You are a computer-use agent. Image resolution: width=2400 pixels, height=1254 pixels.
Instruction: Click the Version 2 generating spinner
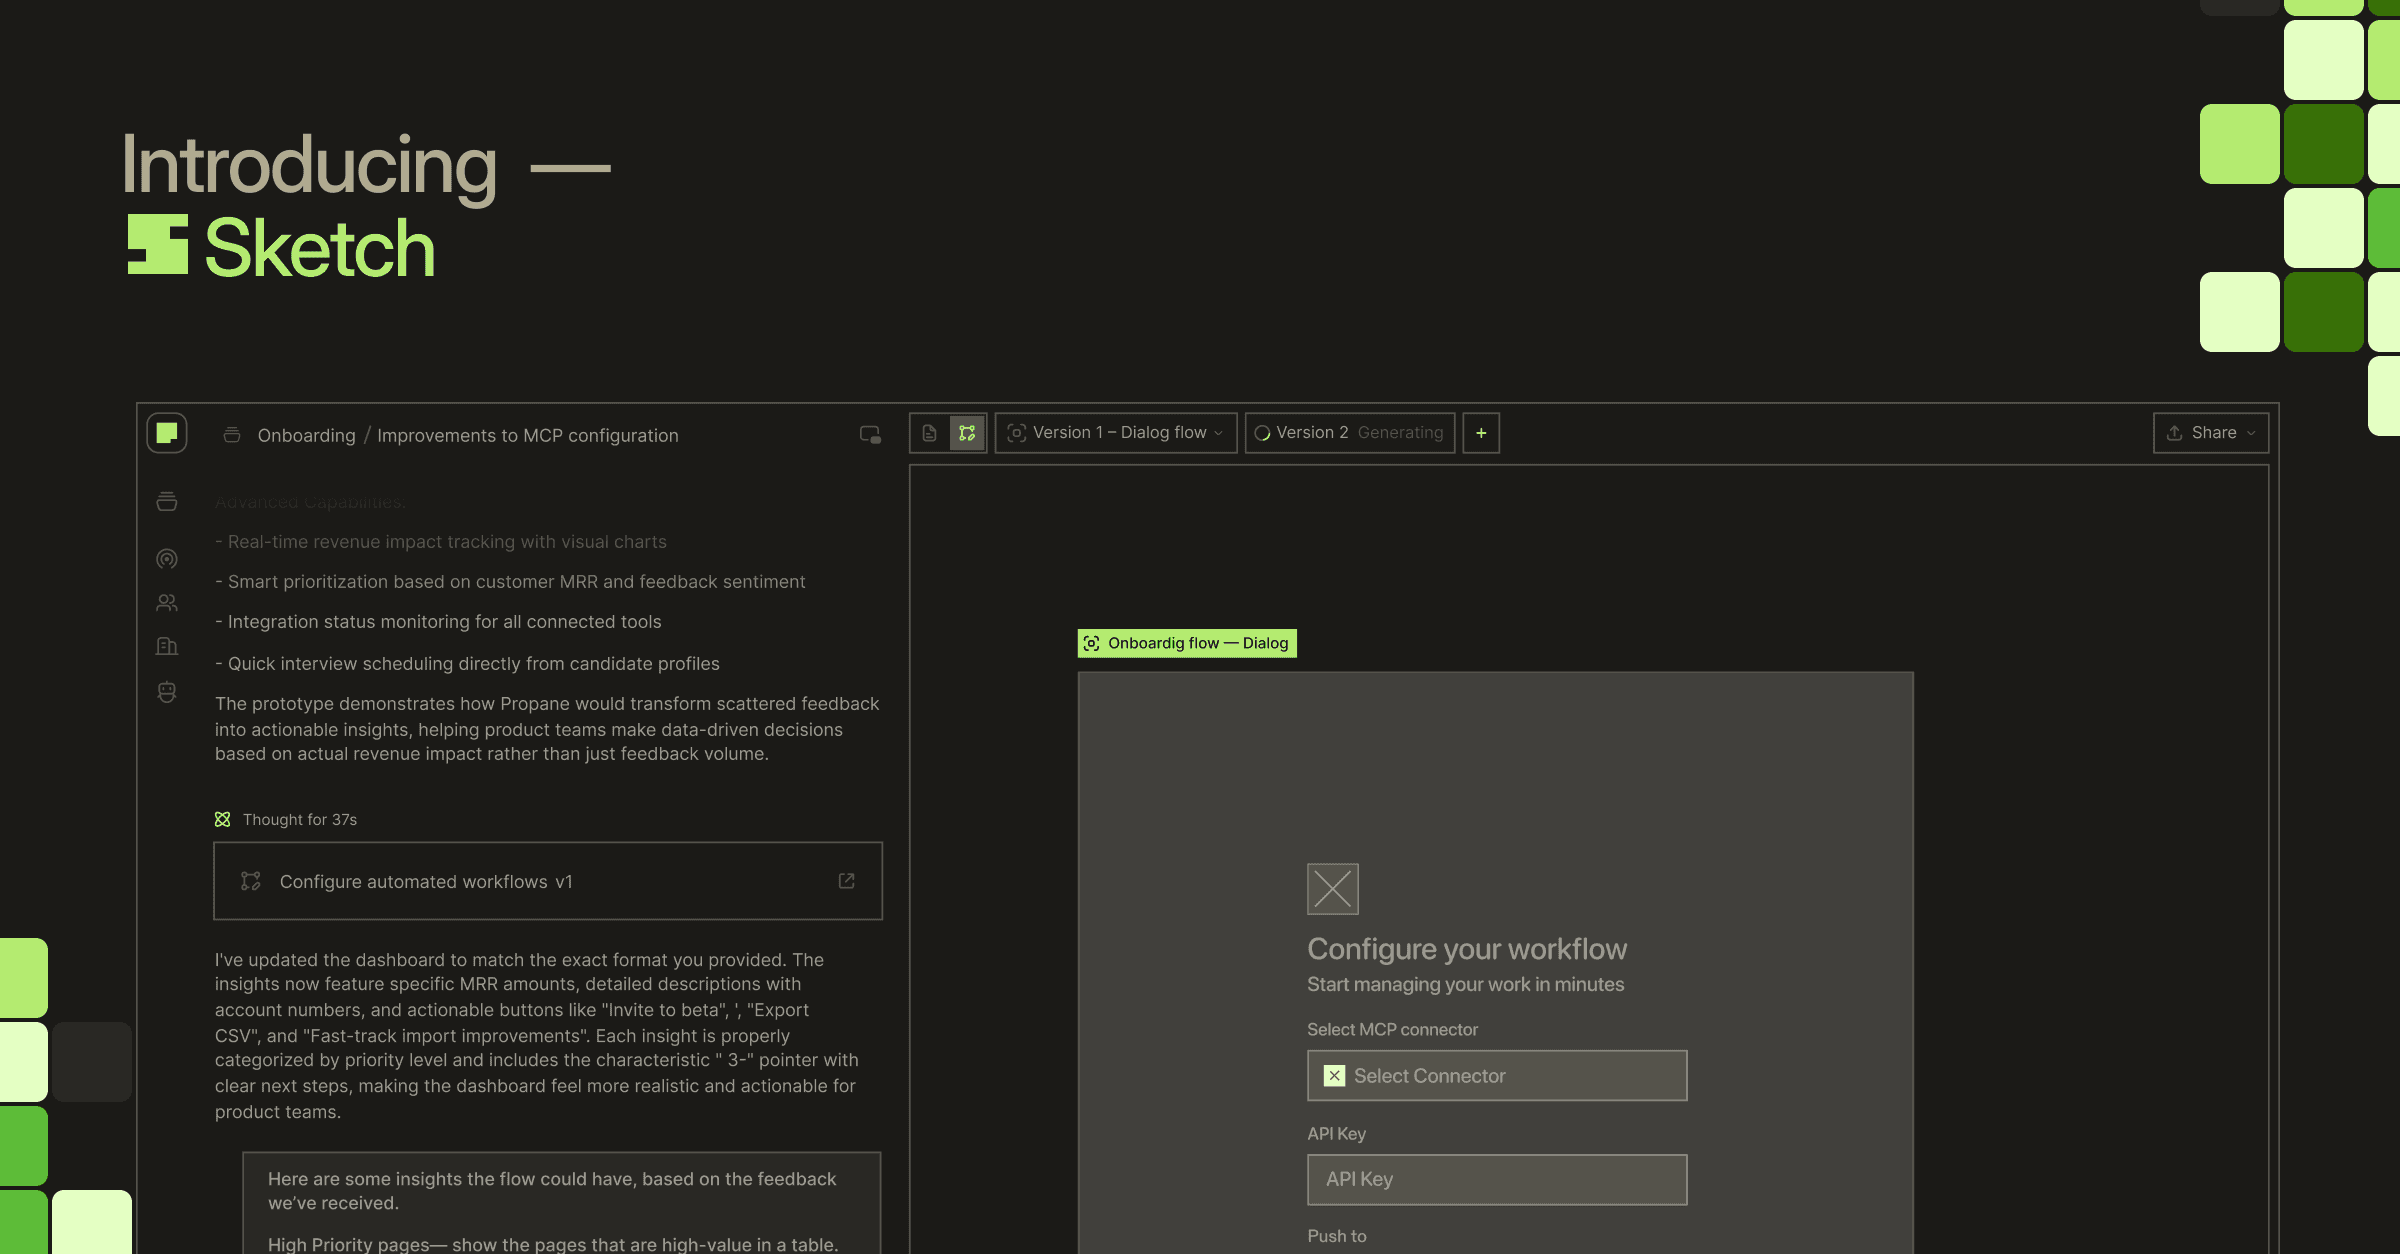tap(1262, 433)
